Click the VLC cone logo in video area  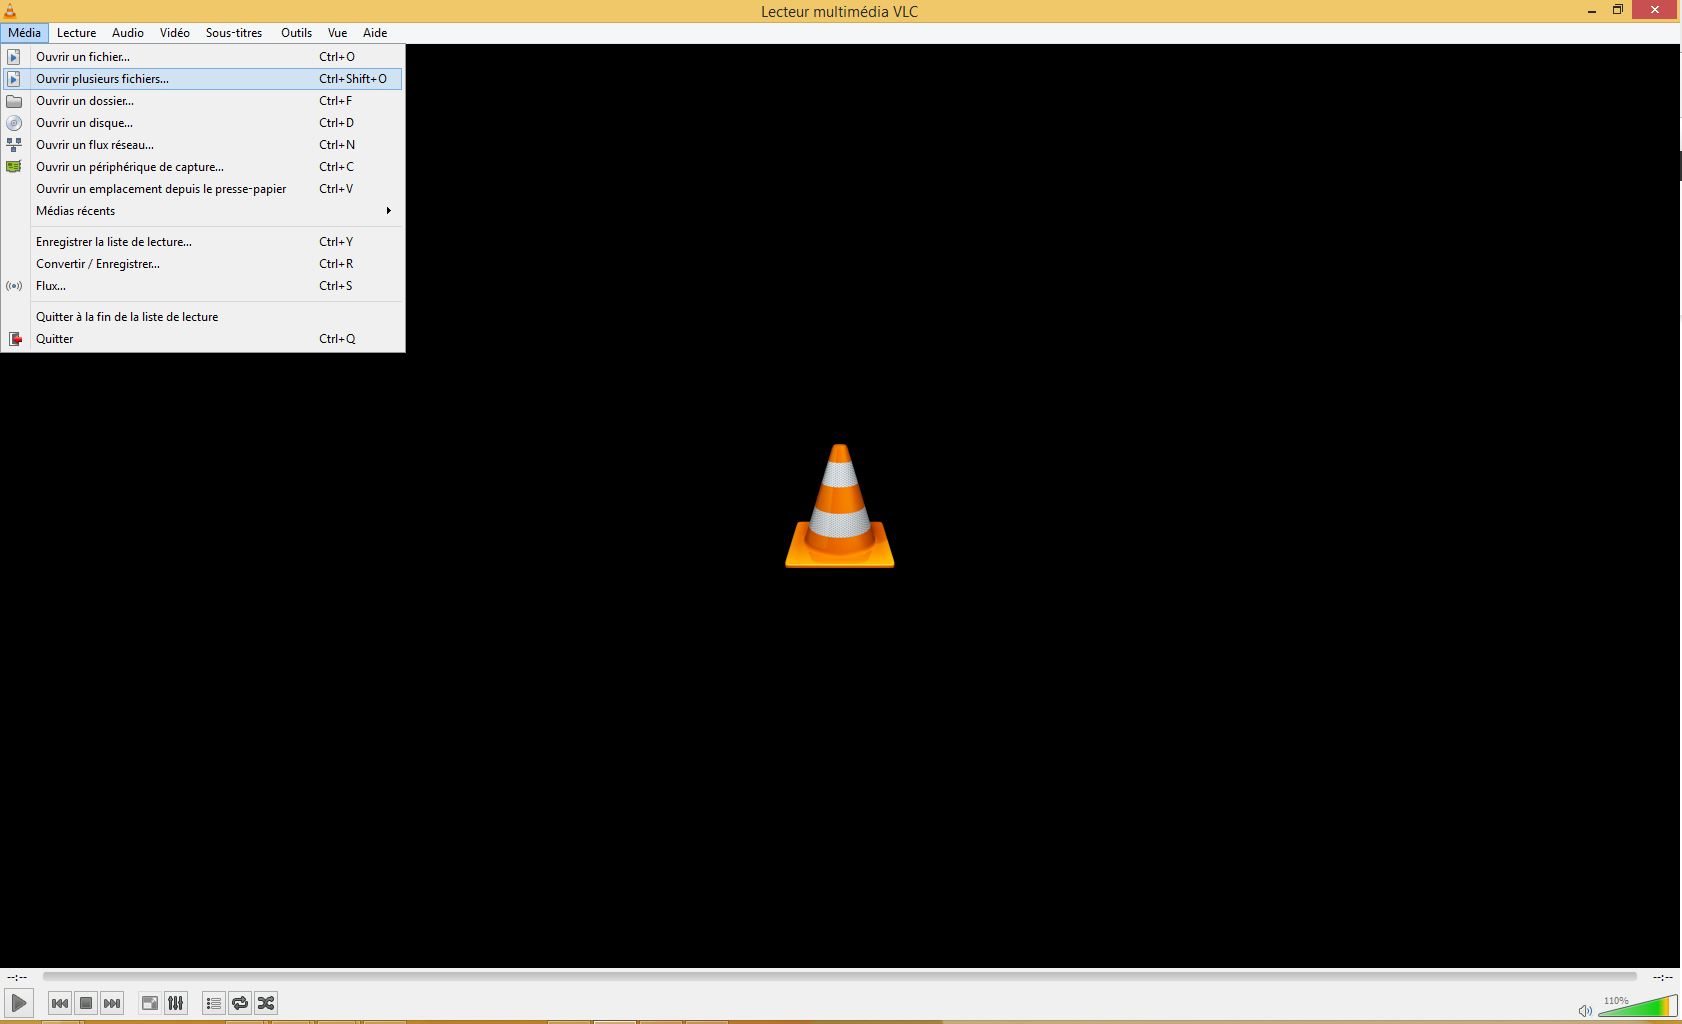pyautogui.click(x=840, y=506)
